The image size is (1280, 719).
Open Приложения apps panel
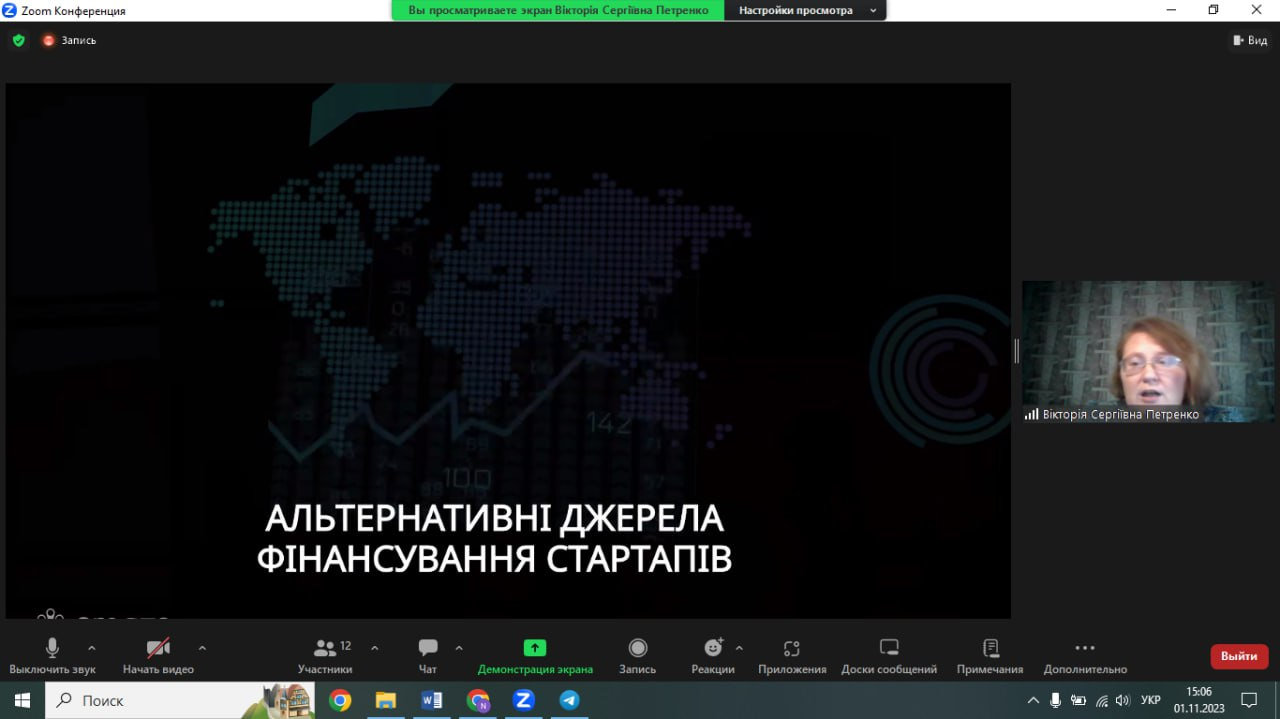coord(792,656)
